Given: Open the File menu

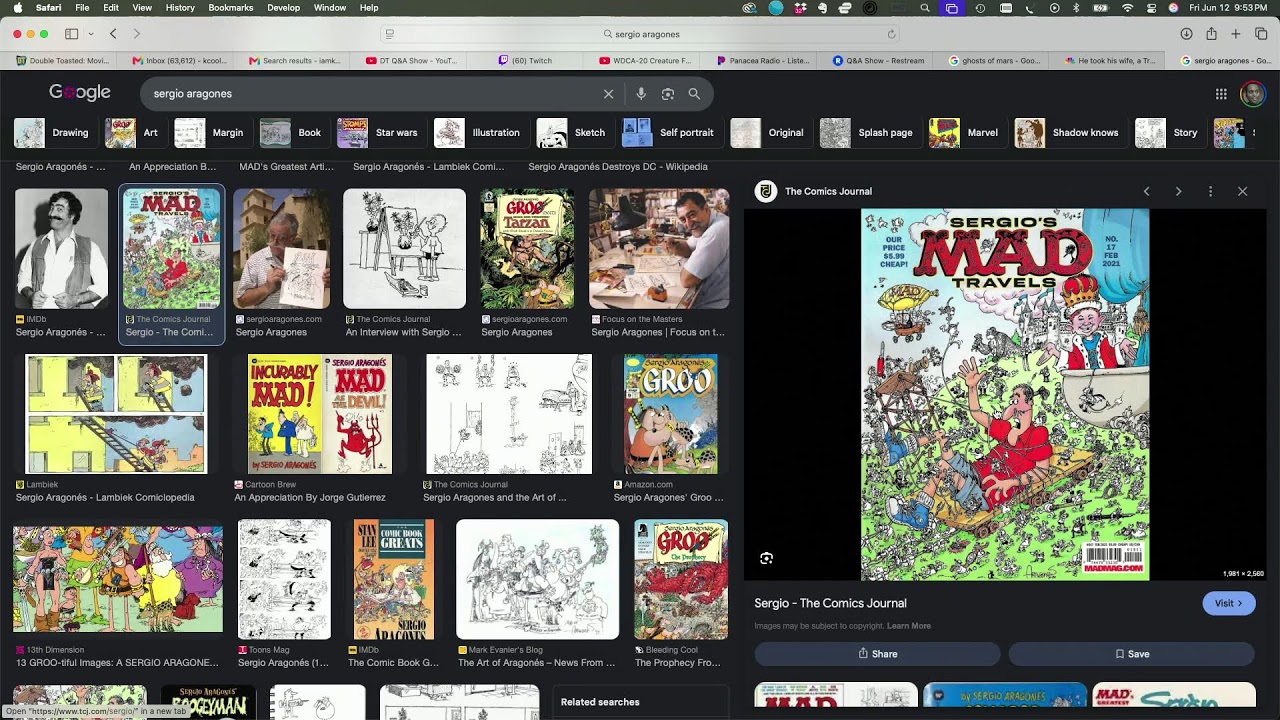Looking at the screenshot, I should point(82,8).
